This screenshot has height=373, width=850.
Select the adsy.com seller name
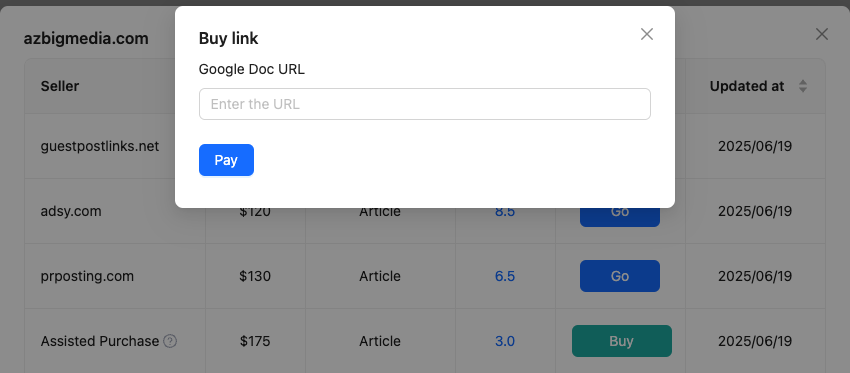click(x=71, y=211)
